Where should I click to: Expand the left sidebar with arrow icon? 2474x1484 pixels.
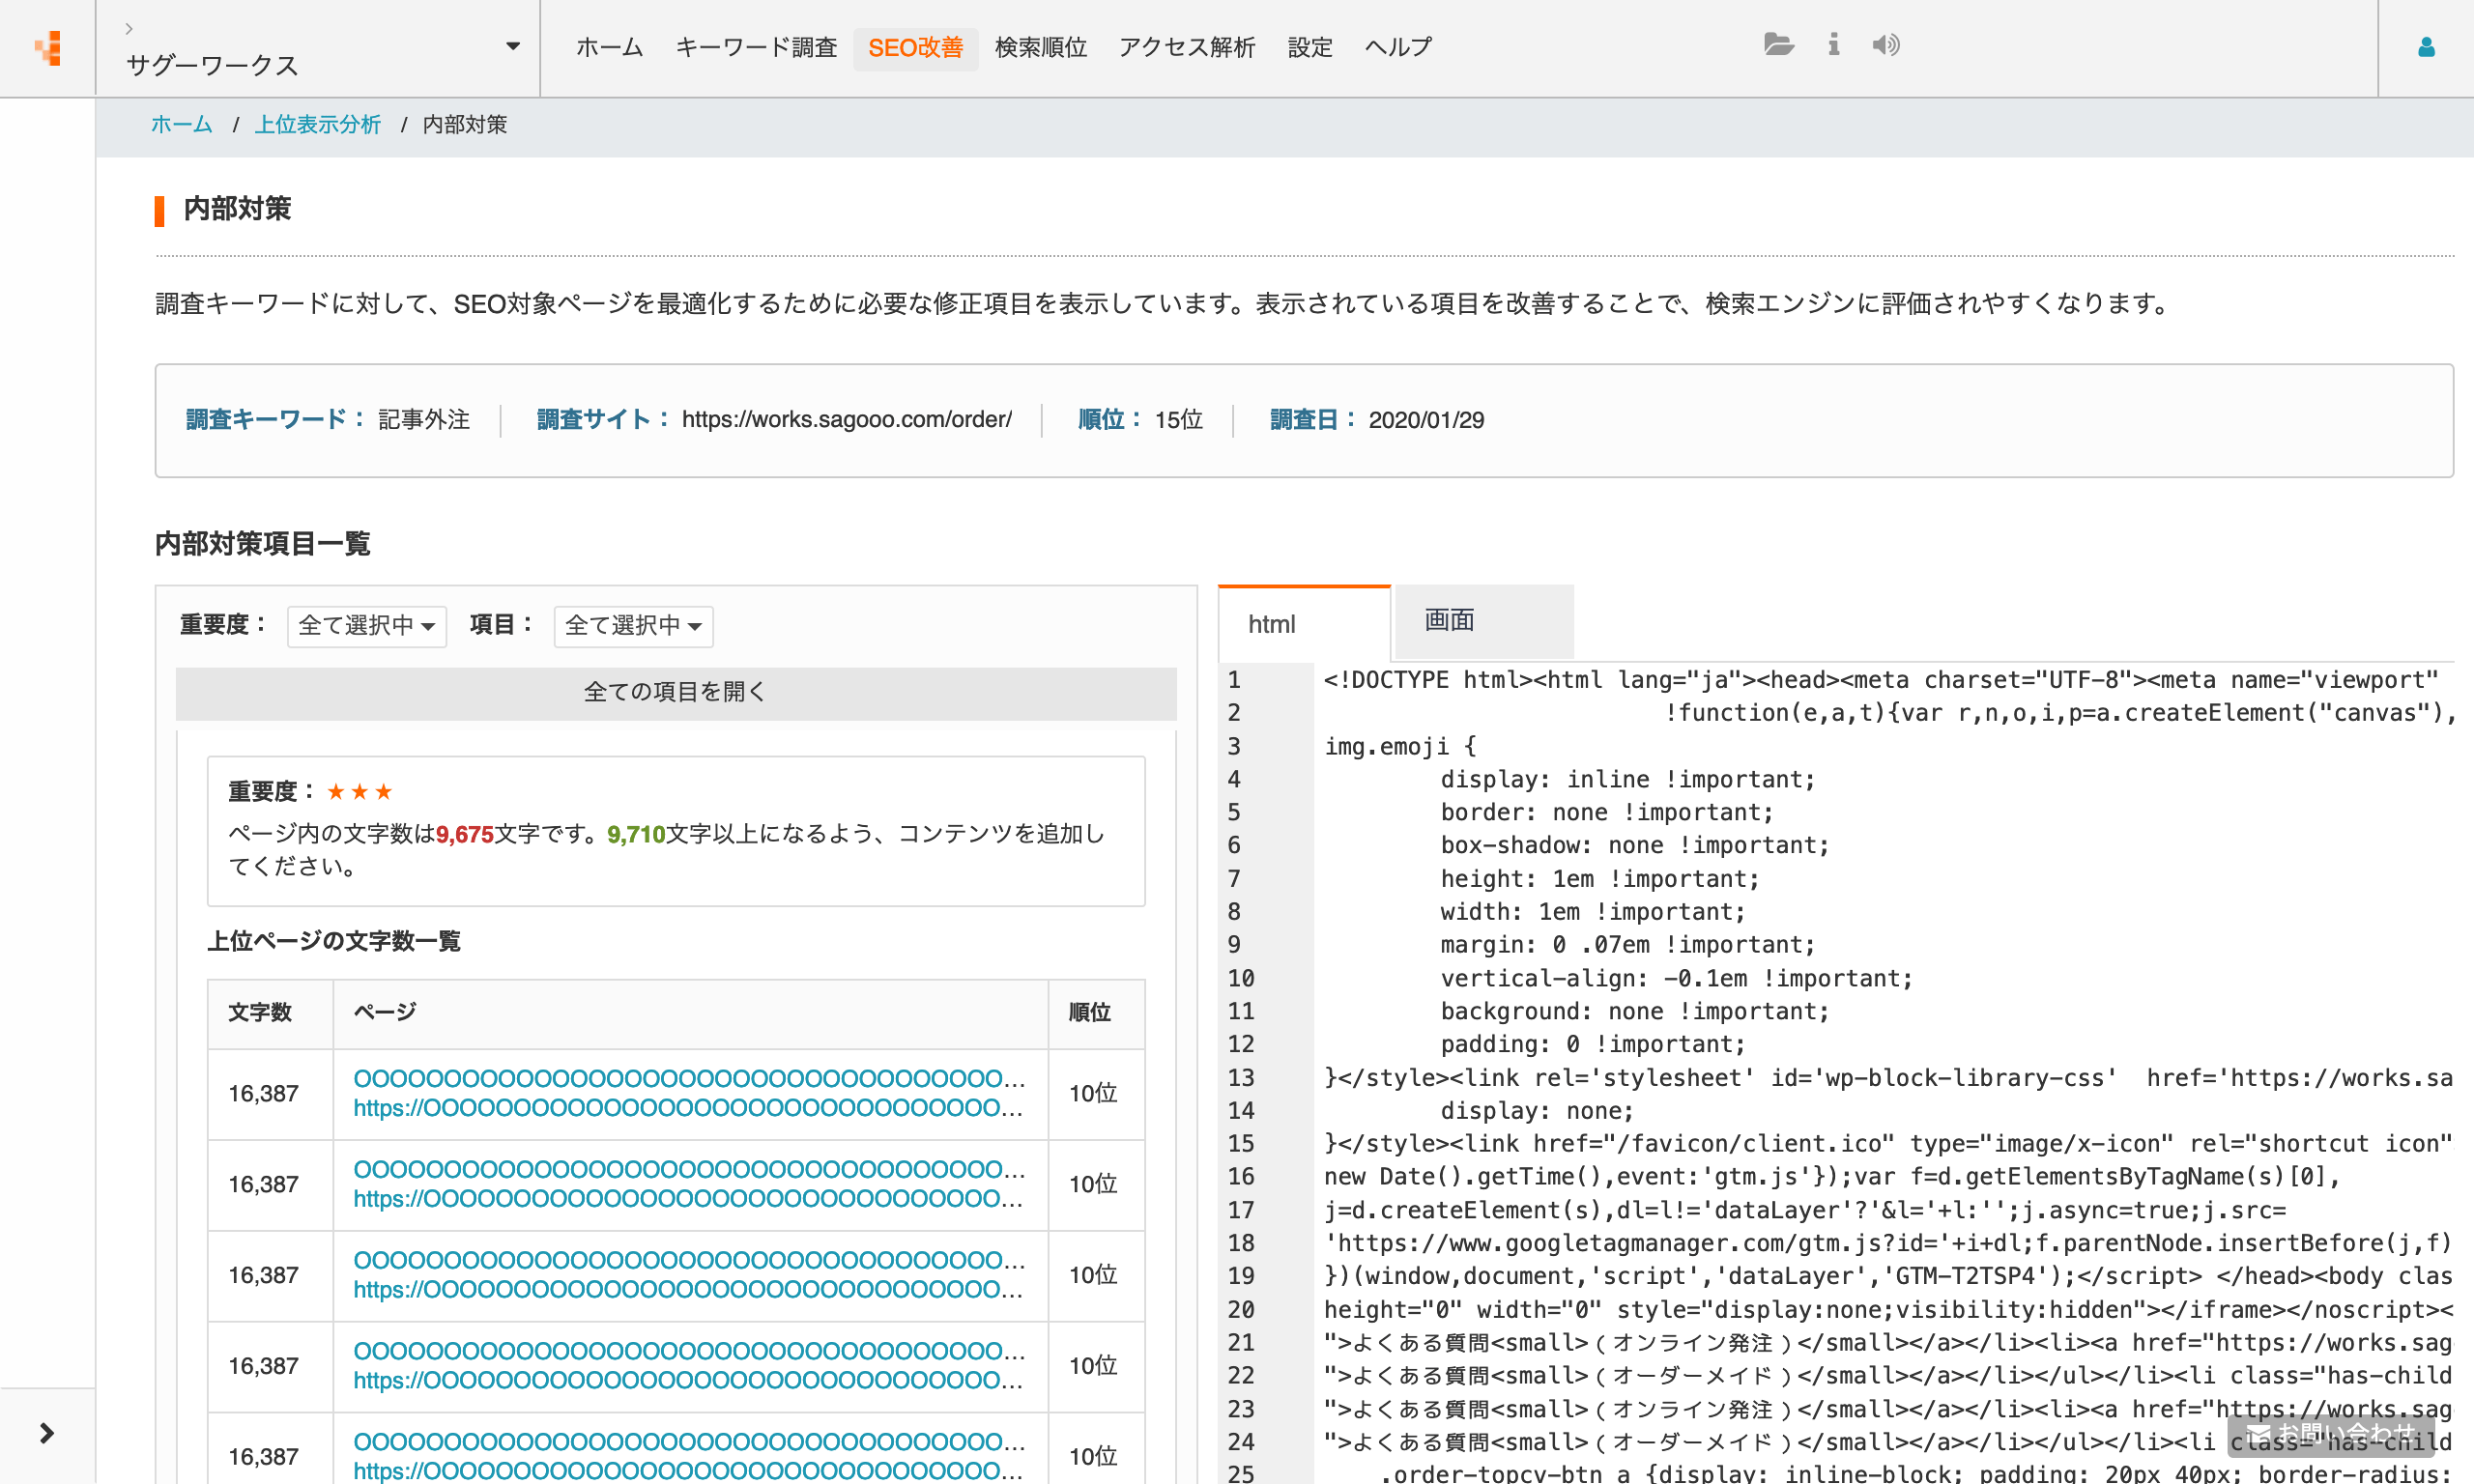(46, 1433)
